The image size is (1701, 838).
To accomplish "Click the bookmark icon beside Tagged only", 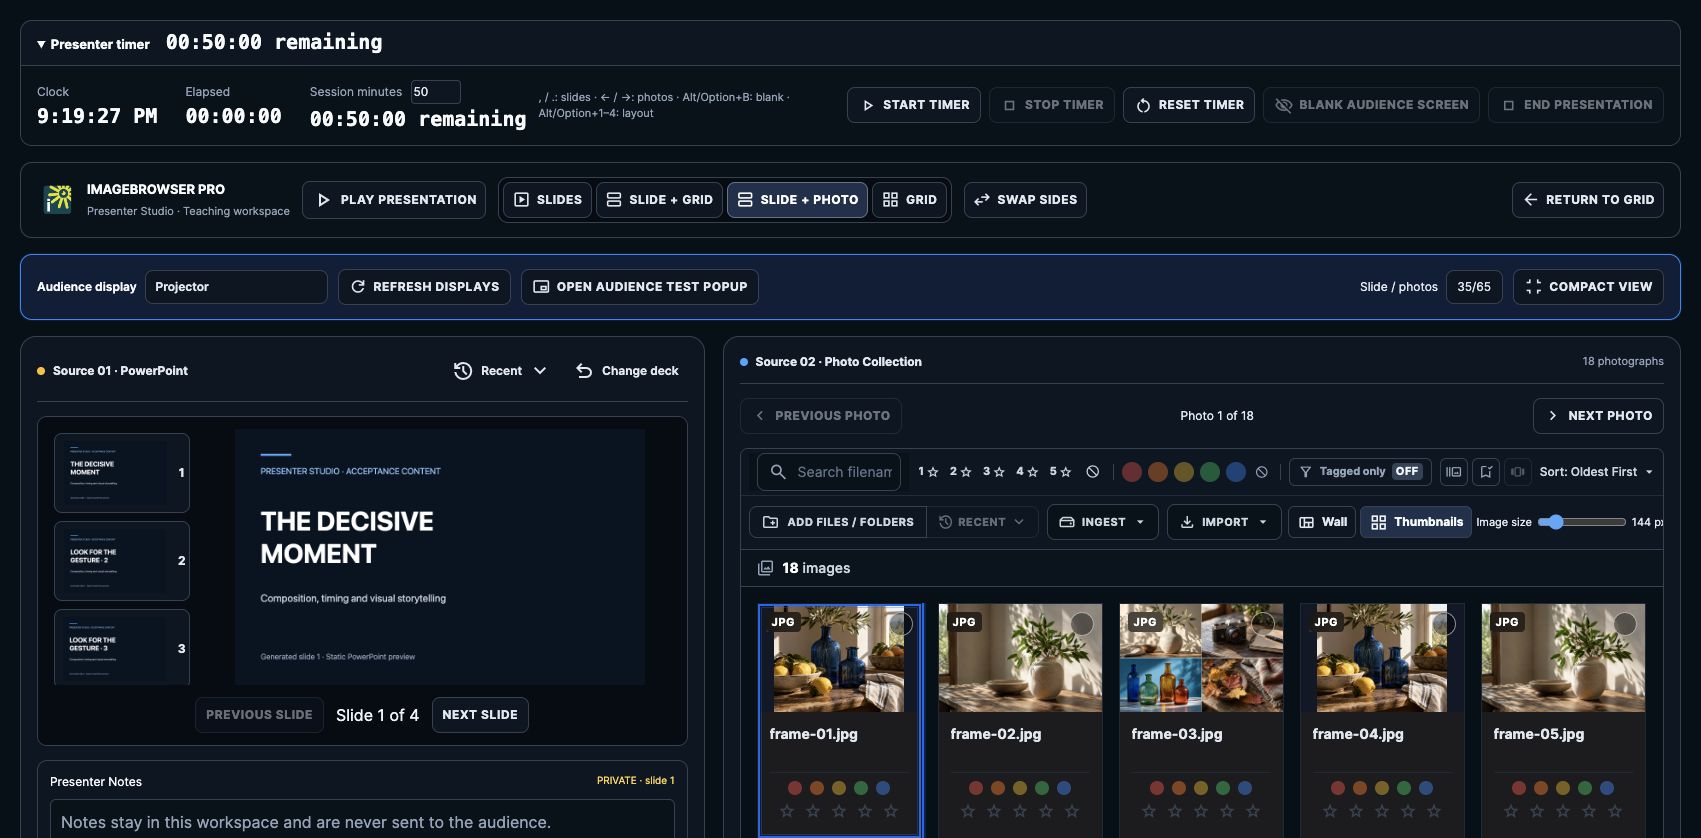I will [1486, 472].
